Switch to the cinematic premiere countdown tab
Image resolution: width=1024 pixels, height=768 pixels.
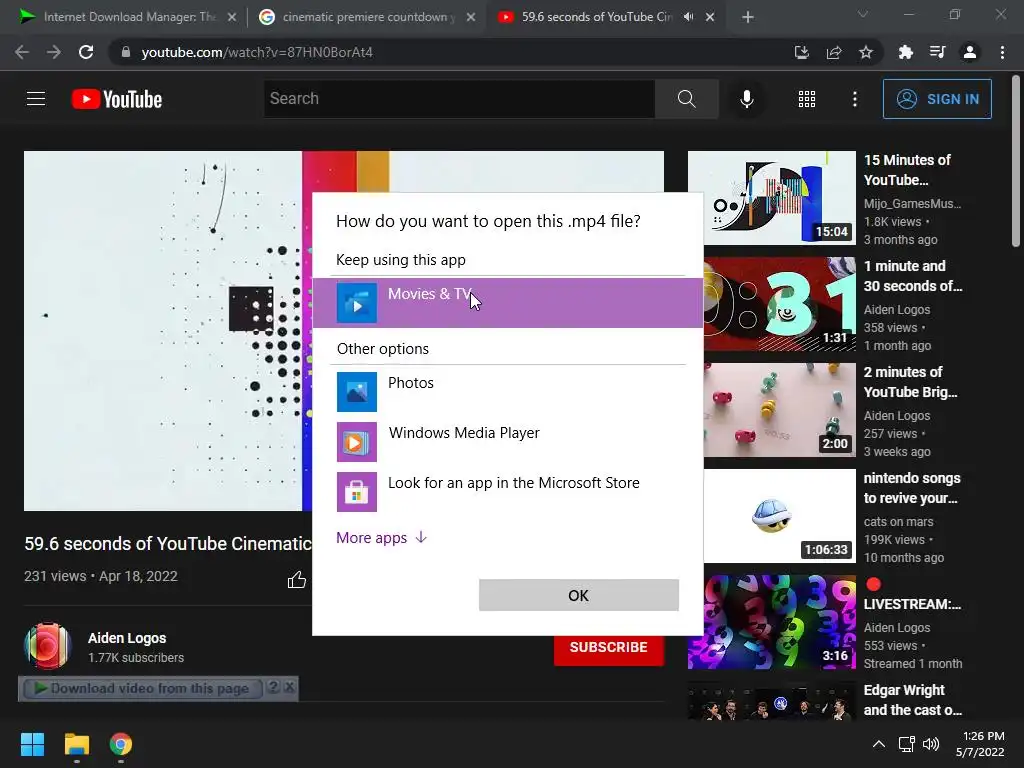click(369, 17)
